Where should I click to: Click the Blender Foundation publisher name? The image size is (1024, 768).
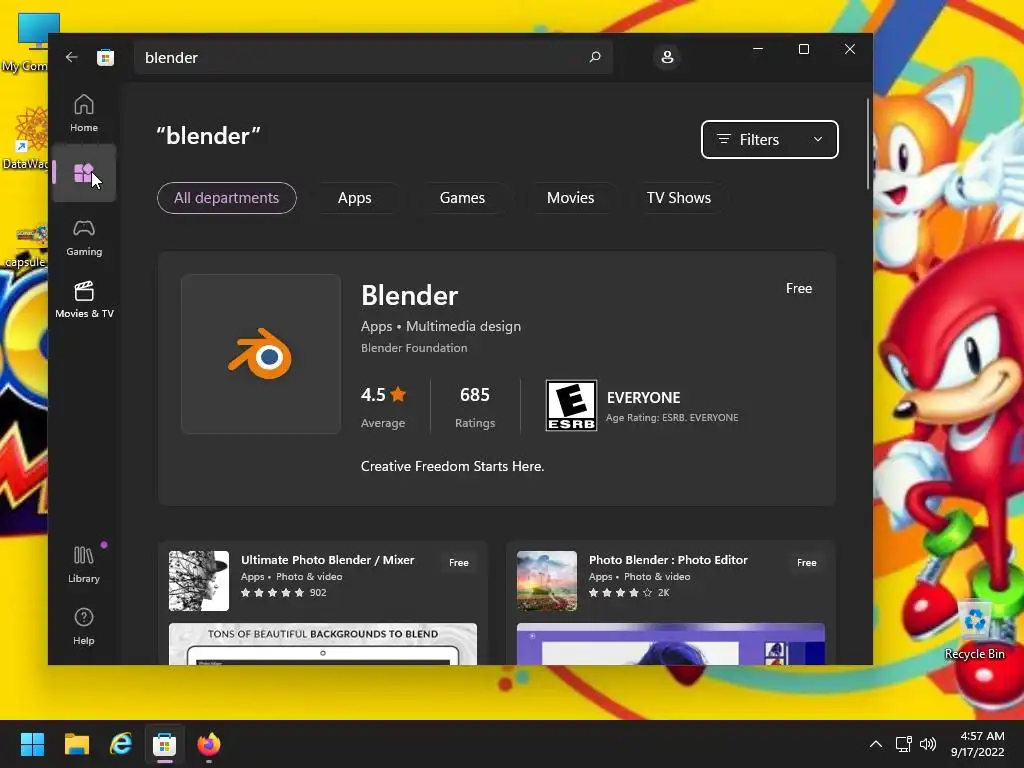414,348
